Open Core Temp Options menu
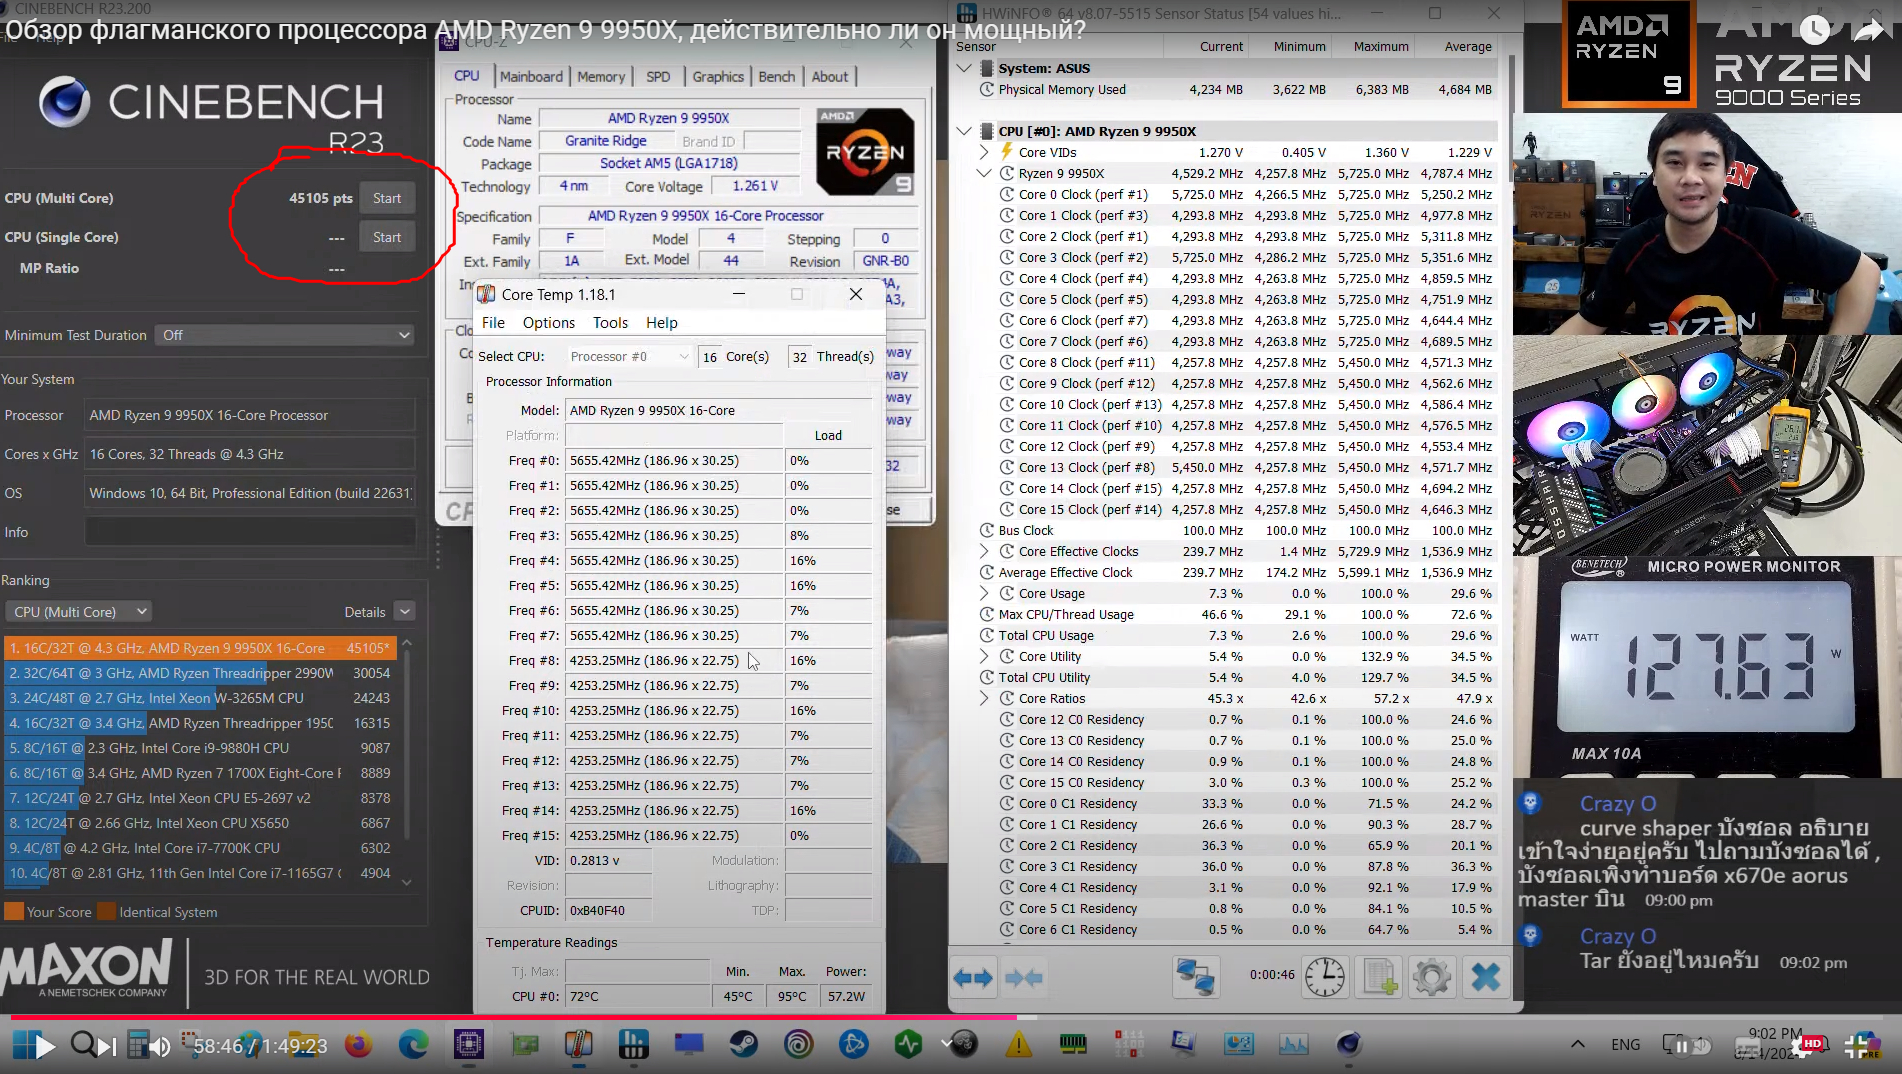The image size is (1902, 1074). pos(549,322)
